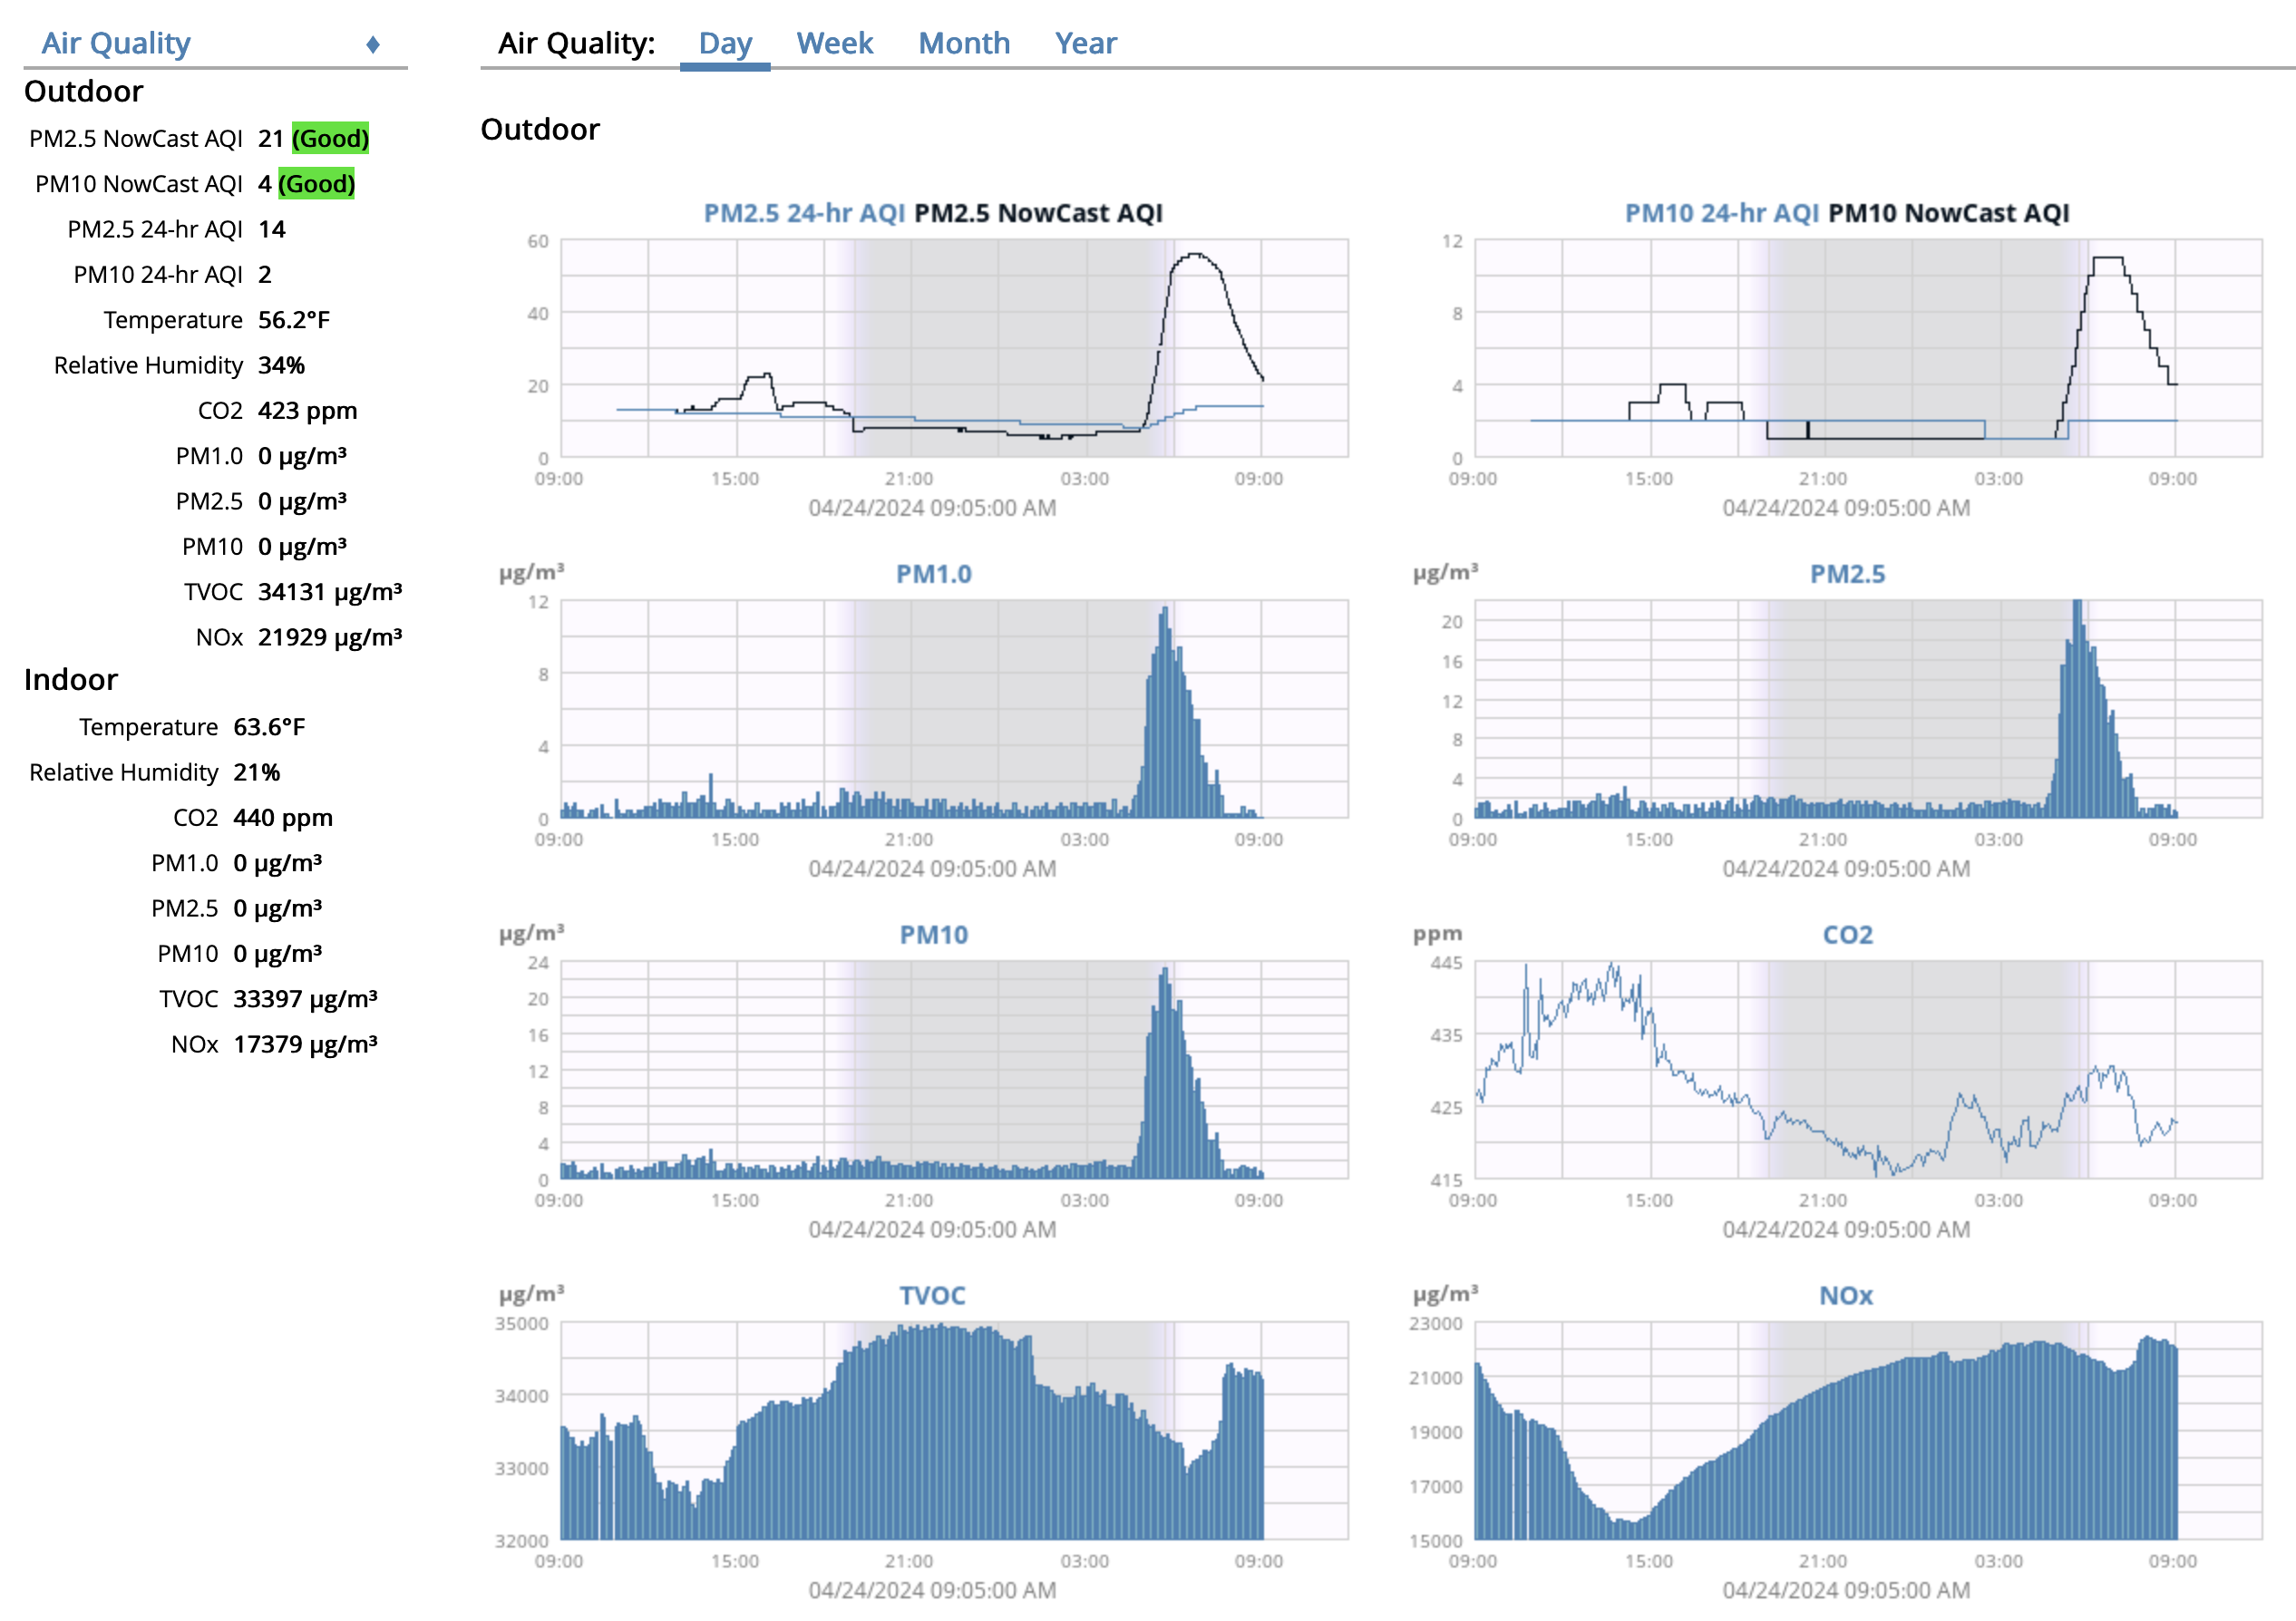Click the Indoor section heading in sidebar
This screenshot has height=1621, width=2296.
tap(71, 679)
